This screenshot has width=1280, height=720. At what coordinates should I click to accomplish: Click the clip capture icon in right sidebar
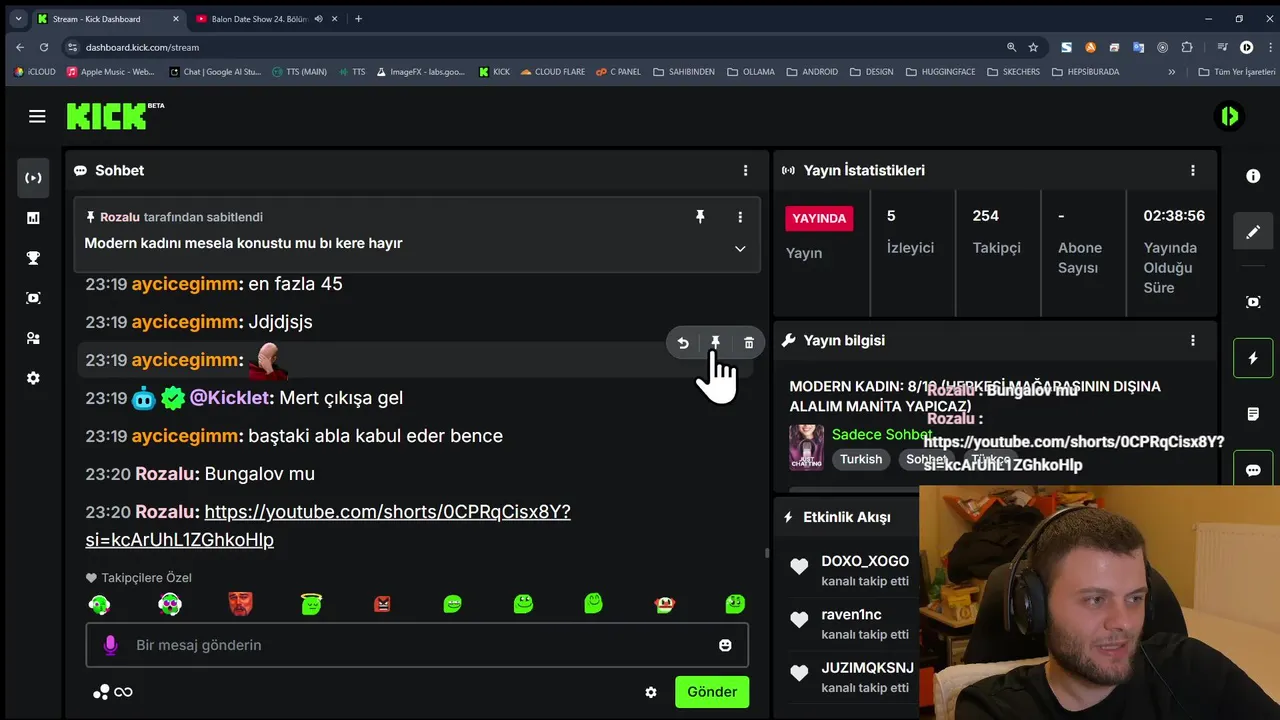pyautogui.click(x=1253, y=302)
